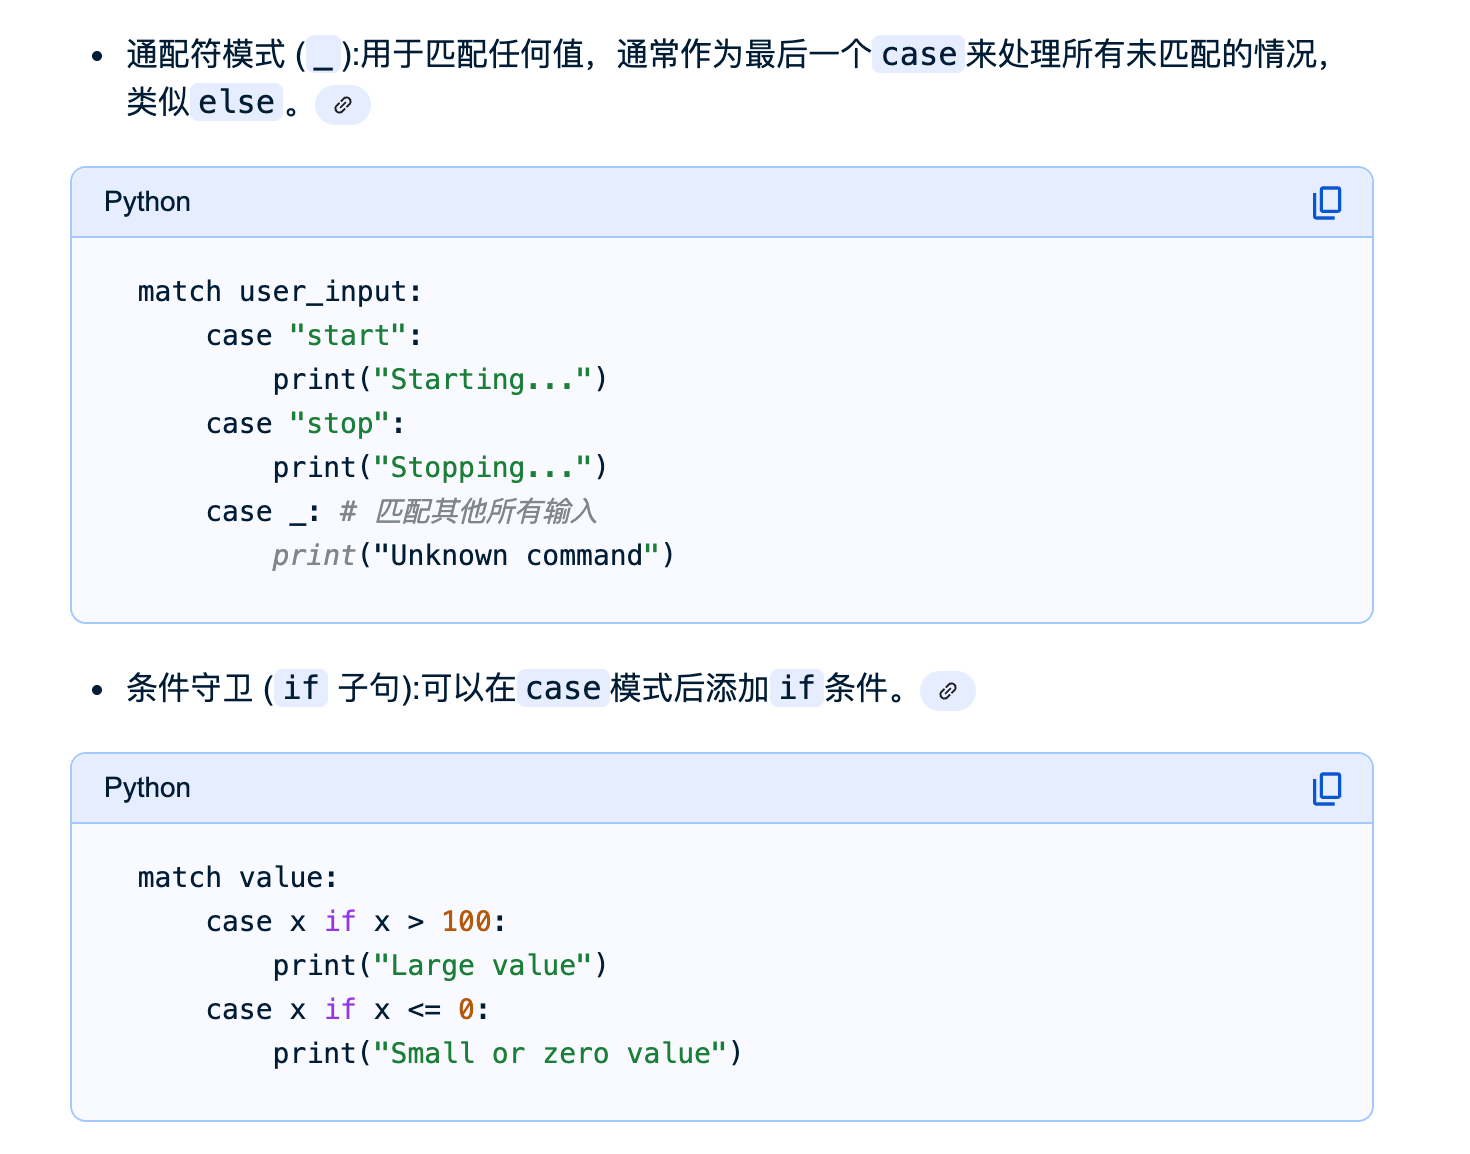Click the "Small or zero value" string

(549, 1054)
